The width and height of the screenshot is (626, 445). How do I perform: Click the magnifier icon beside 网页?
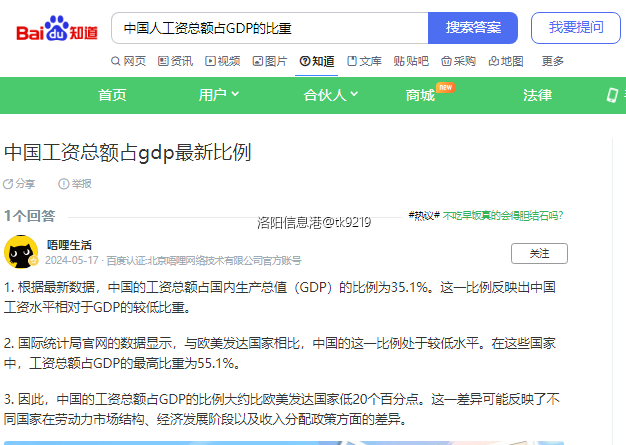tap(115, 61)
